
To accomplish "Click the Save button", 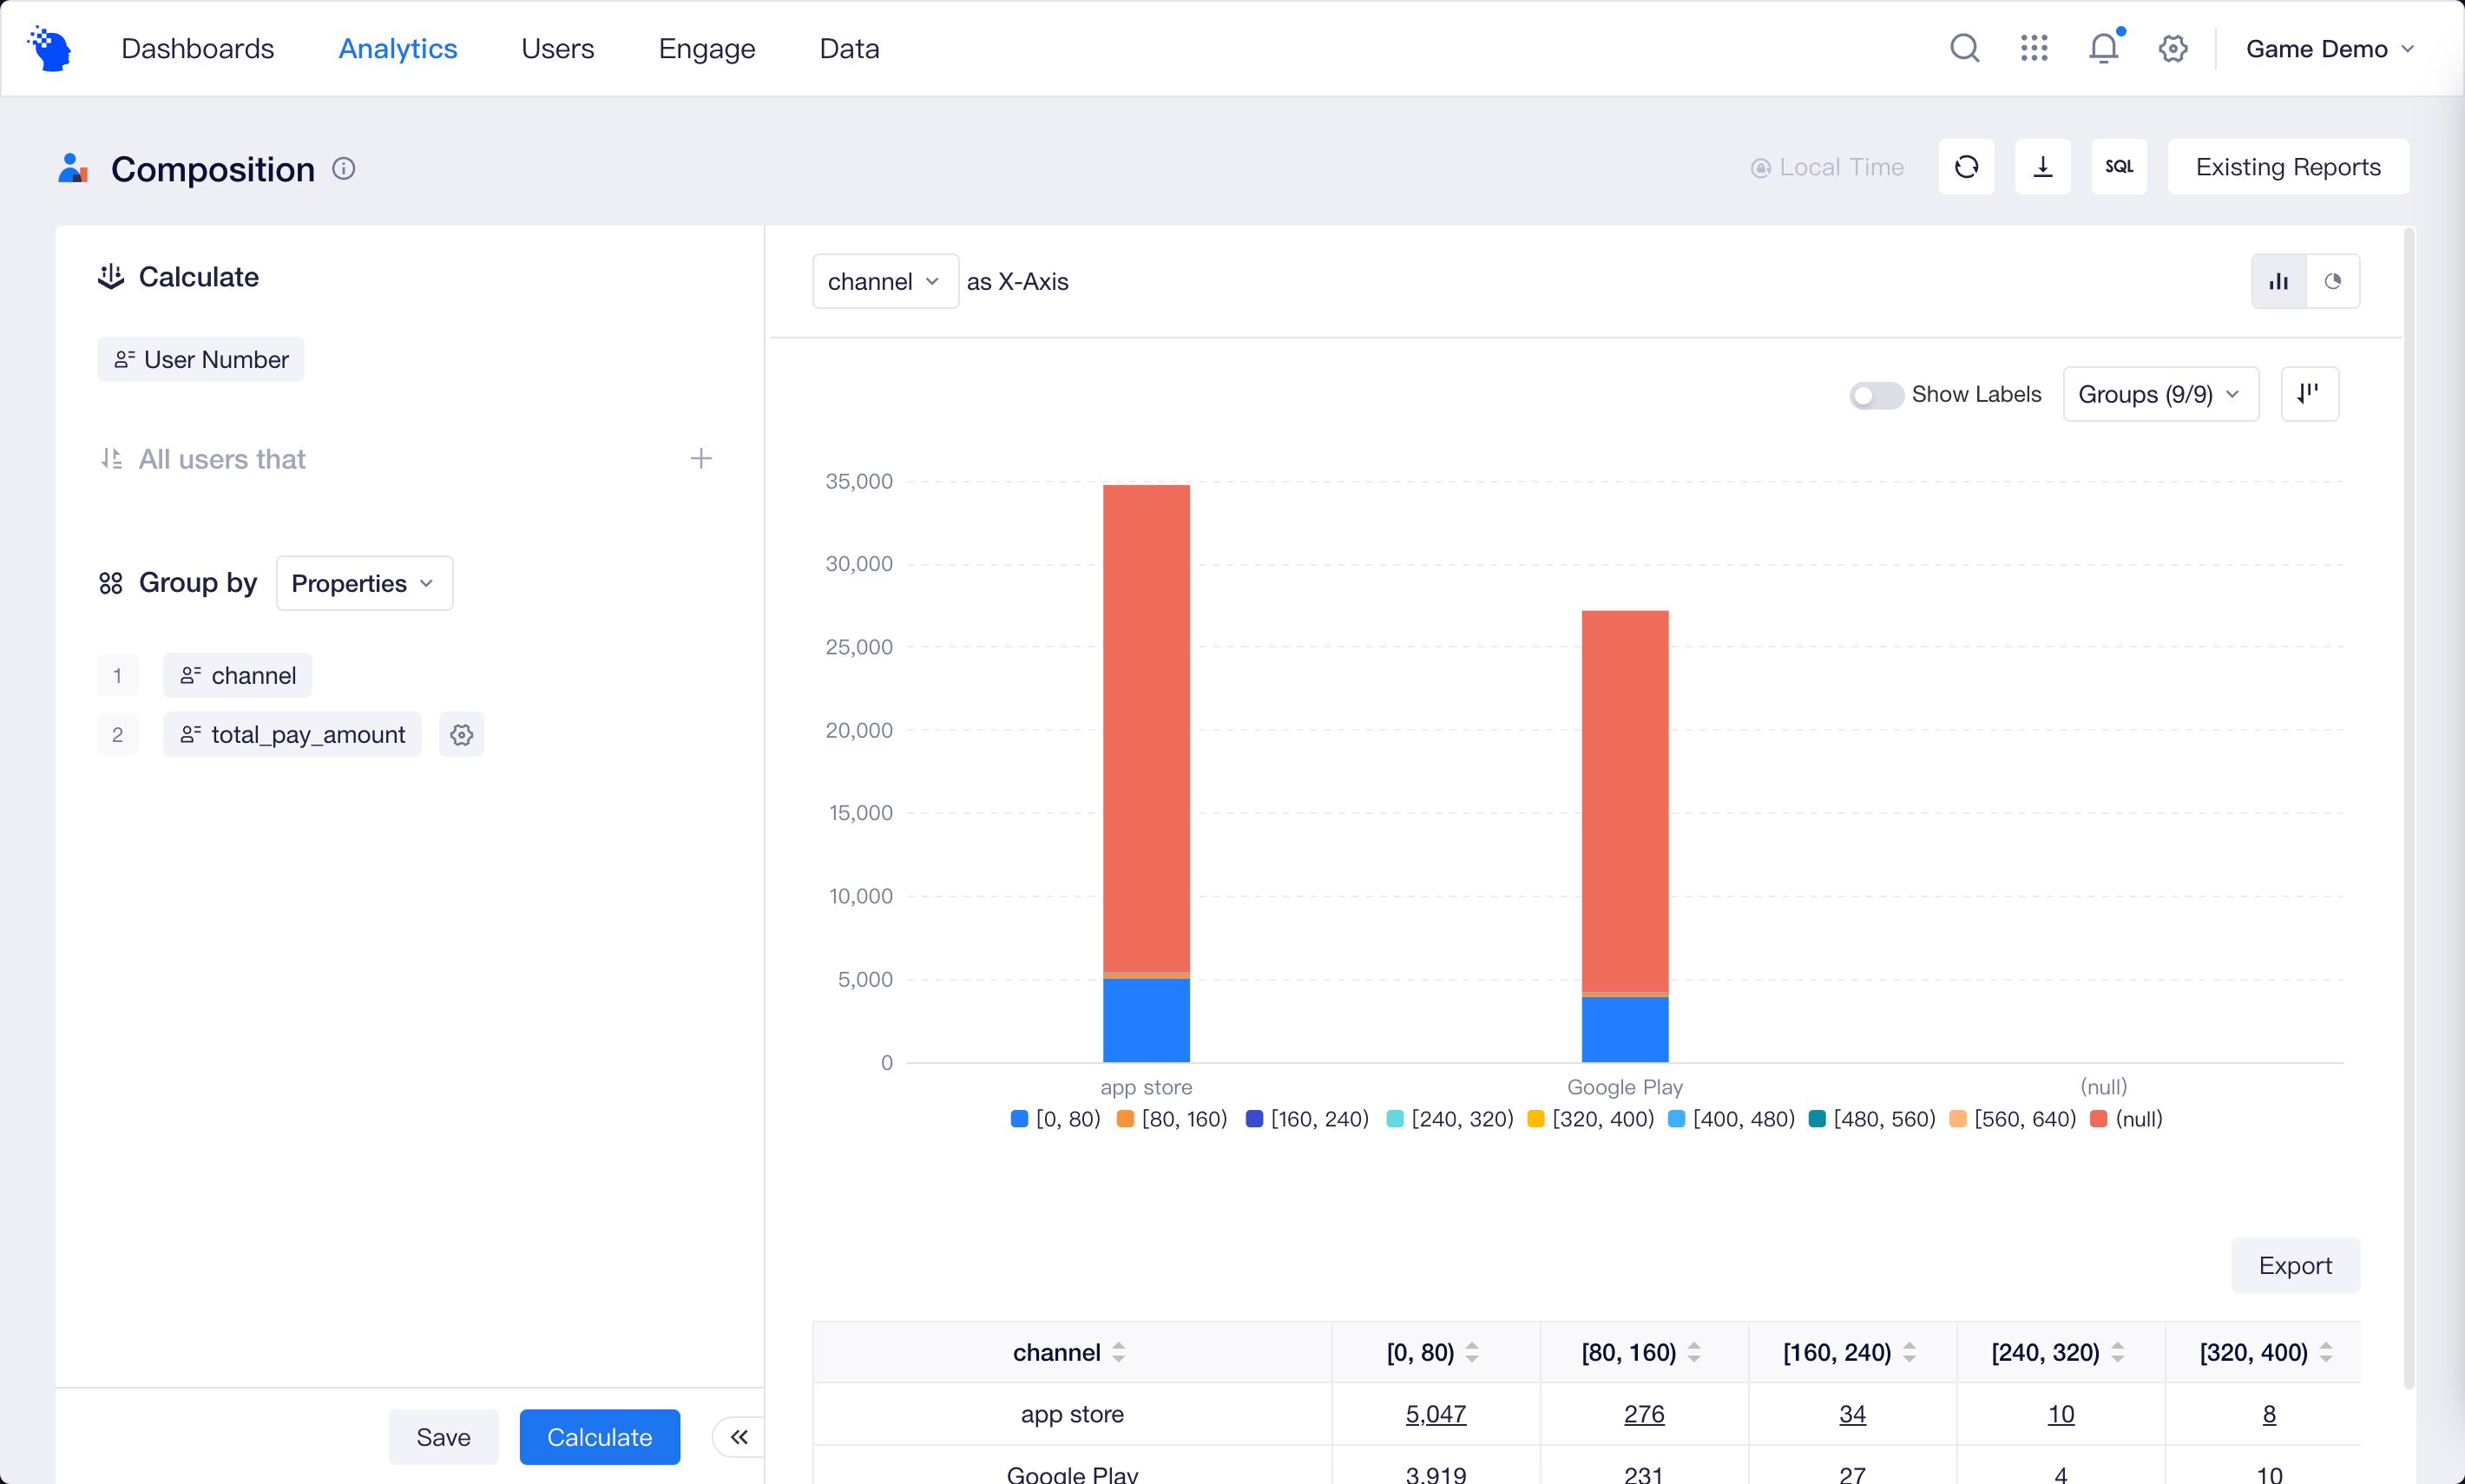I will coord(443,1437).
